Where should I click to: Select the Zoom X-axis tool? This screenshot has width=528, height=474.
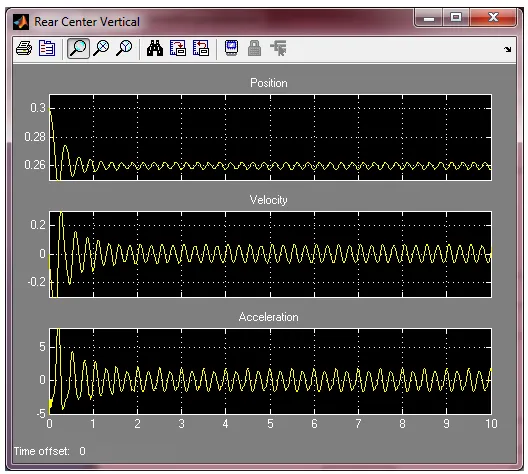pos(101,48)
